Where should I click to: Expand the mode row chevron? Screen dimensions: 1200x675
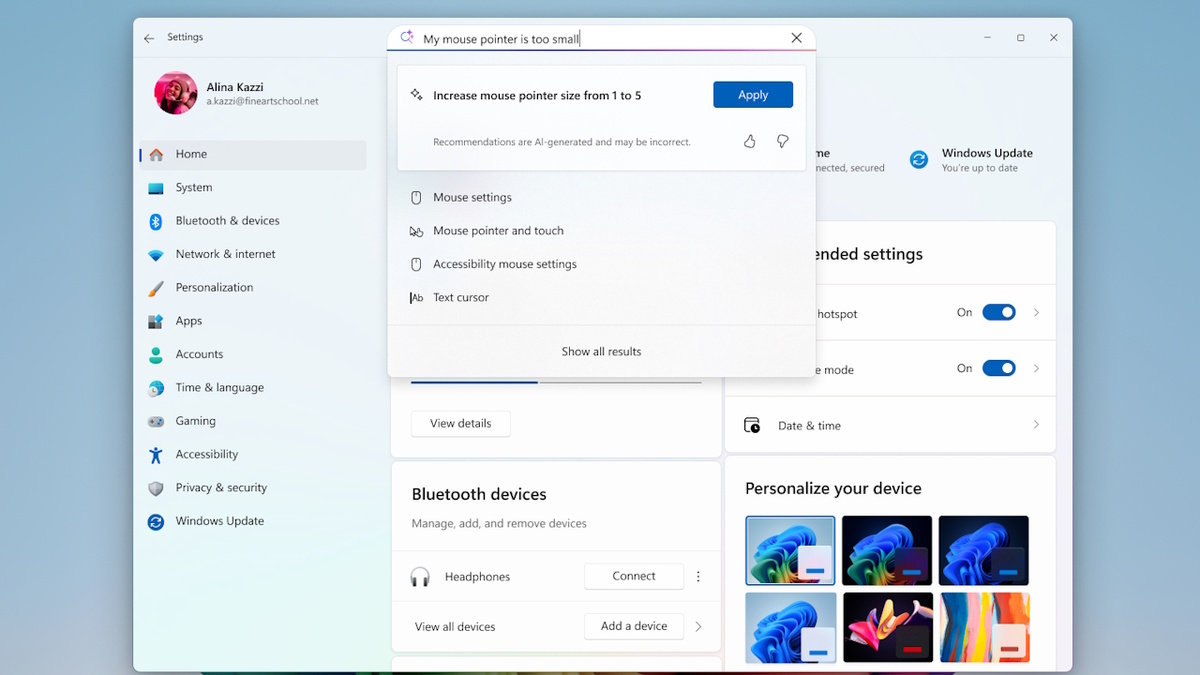click(1036, 369)
